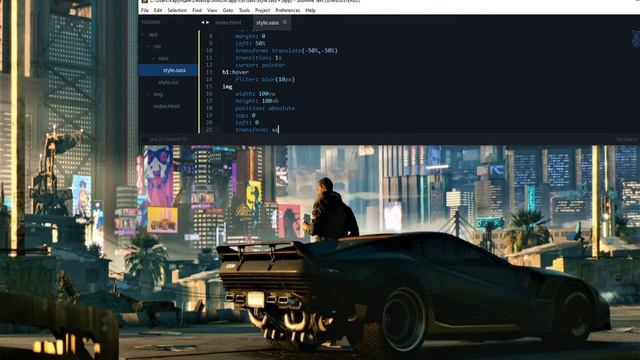Click the 'position: absolute' code line
Image resolution: width=640 pixels, height=360 pixels.
pyautogui.click(x=265, y=108)
